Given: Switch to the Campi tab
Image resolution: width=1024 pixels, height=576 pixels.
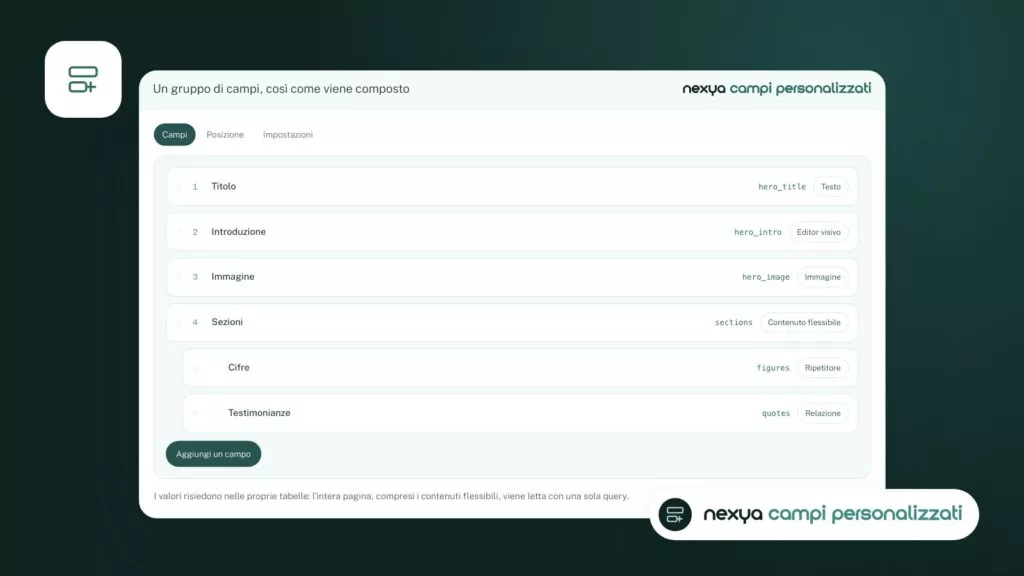Looking at the screenshot, I should (174, 135).
